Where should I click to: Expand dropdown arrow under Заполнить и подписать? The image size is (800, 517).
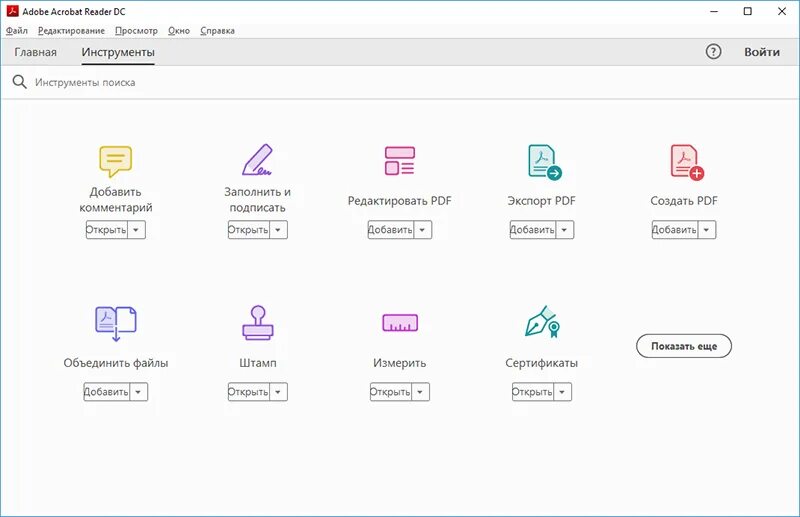point(278,230)
